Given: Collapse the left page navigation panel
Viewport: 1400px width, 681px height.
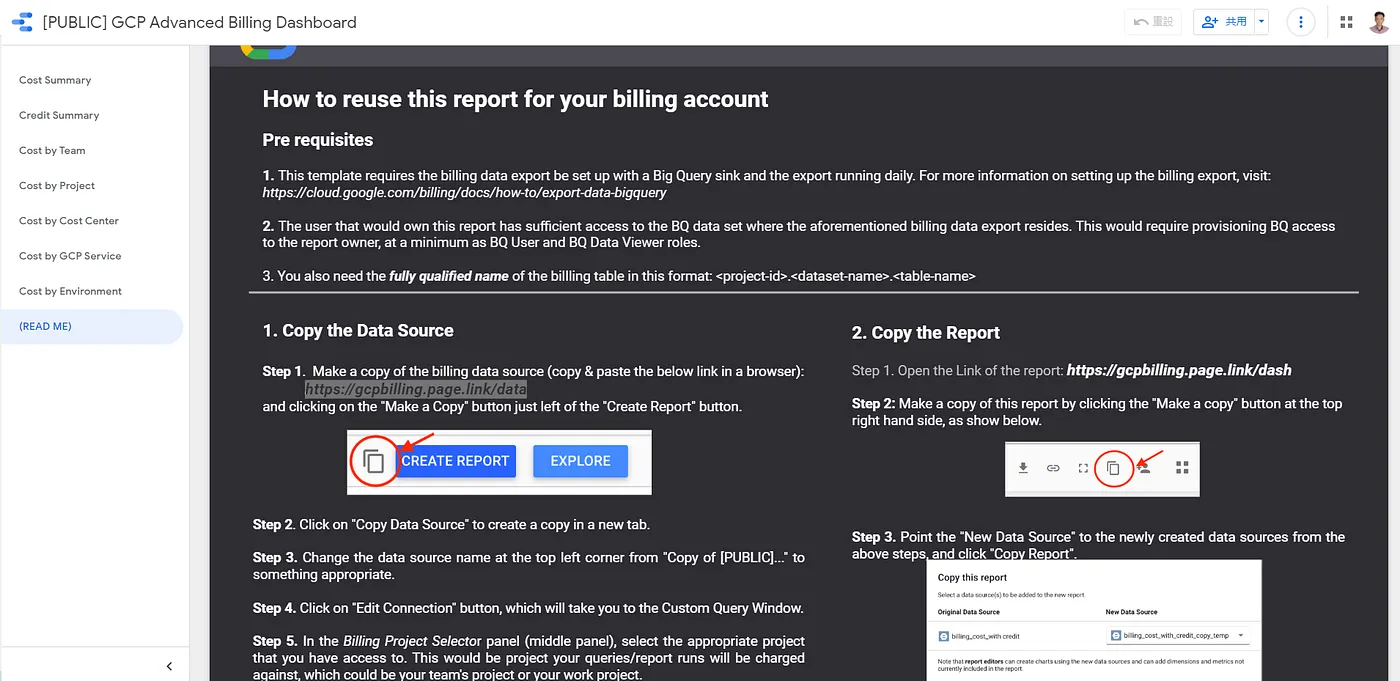Looking at the screenshot, I should pos(169,666).
